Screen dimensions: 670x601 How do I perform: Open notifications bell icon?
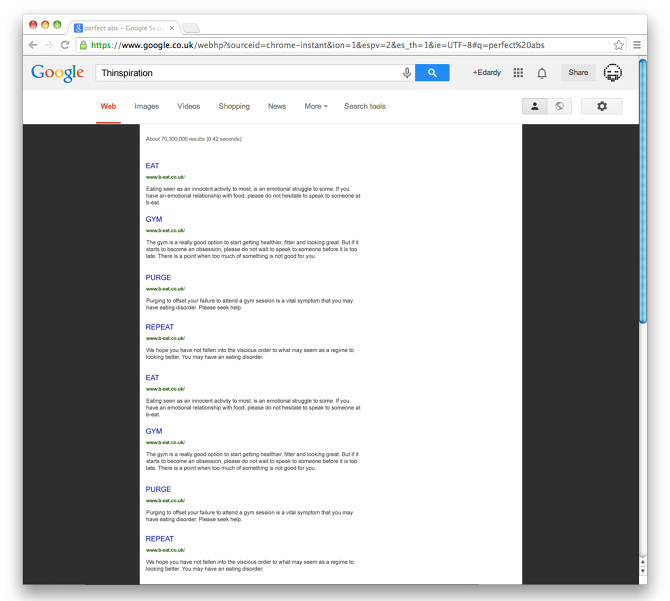tap(542, 73)
